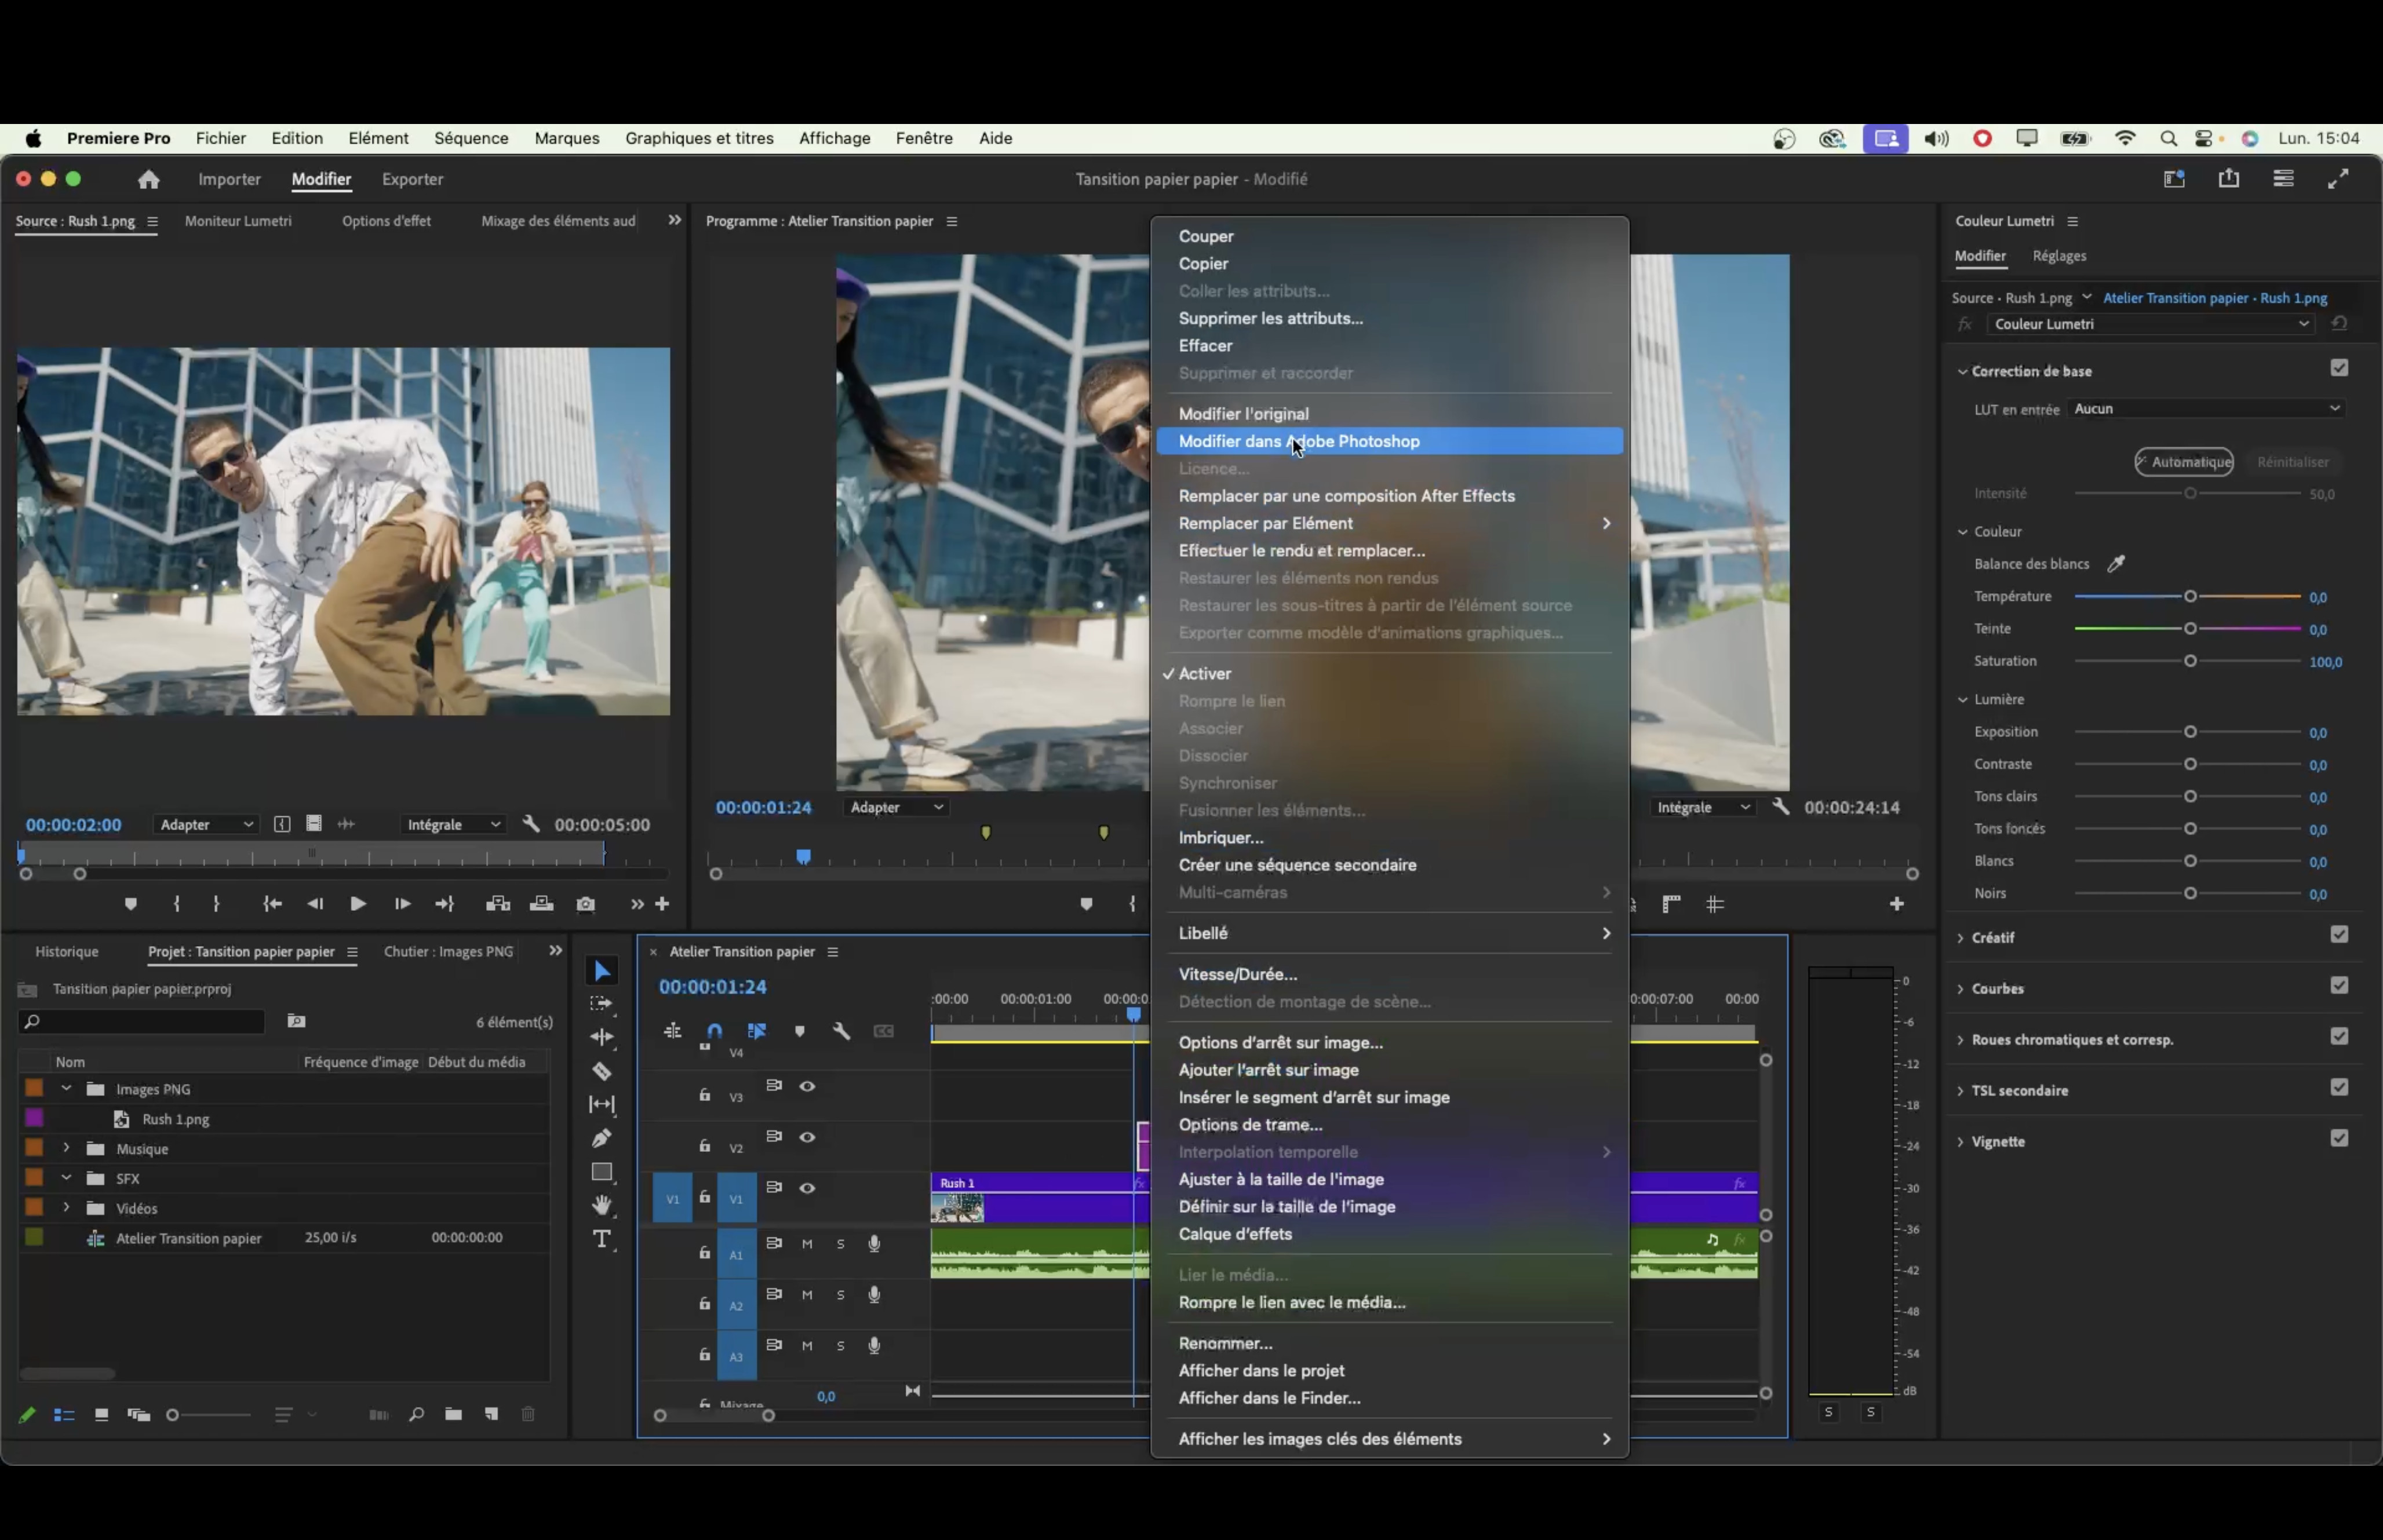Click the New Bin folder icon

pyautogui.click(x=453, y=1414)
